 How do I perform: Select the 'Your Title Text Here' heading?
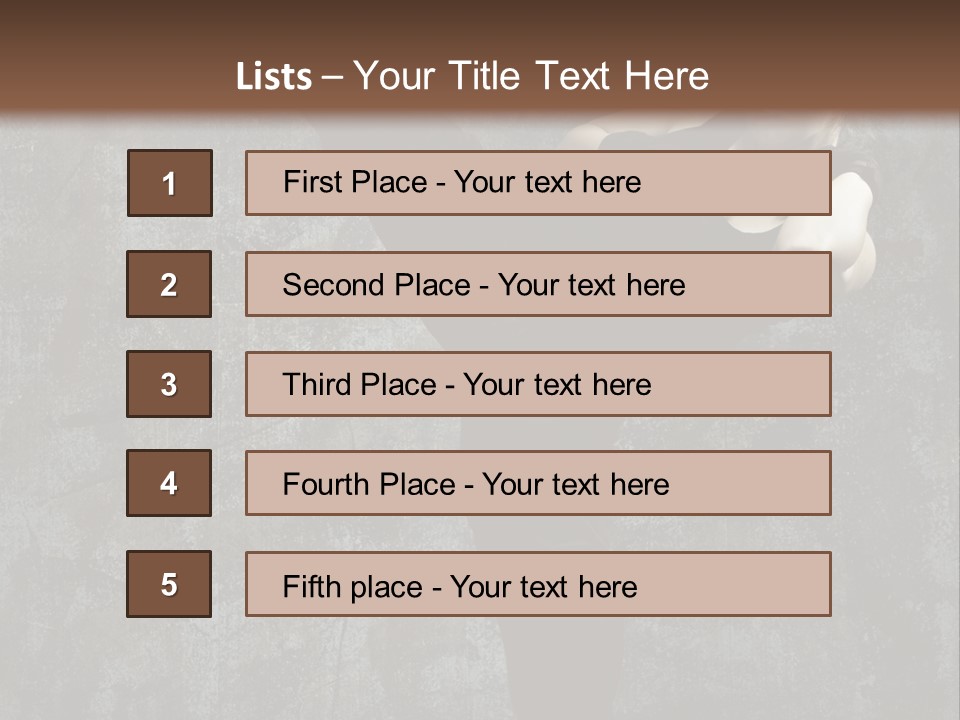pyautogui.click(x=531, y=76)
